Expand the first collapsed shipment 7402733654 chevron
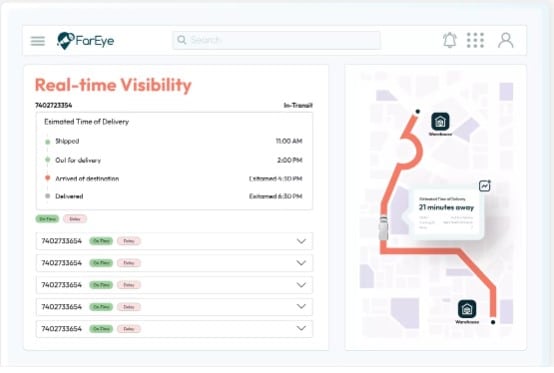 pos(301,241)
